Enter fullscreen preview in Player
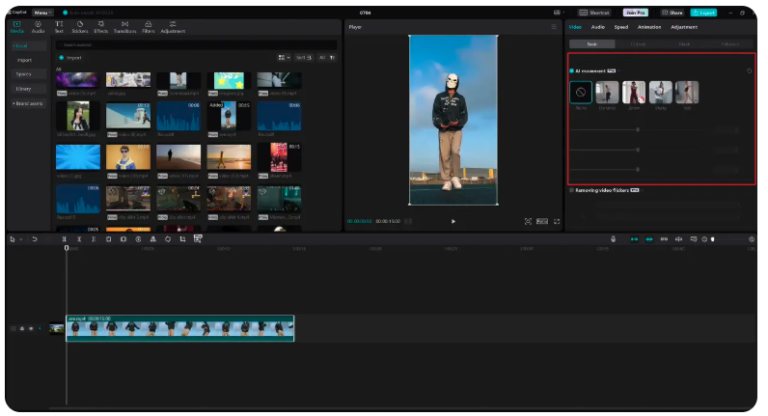768x416 pixels. 557,221
